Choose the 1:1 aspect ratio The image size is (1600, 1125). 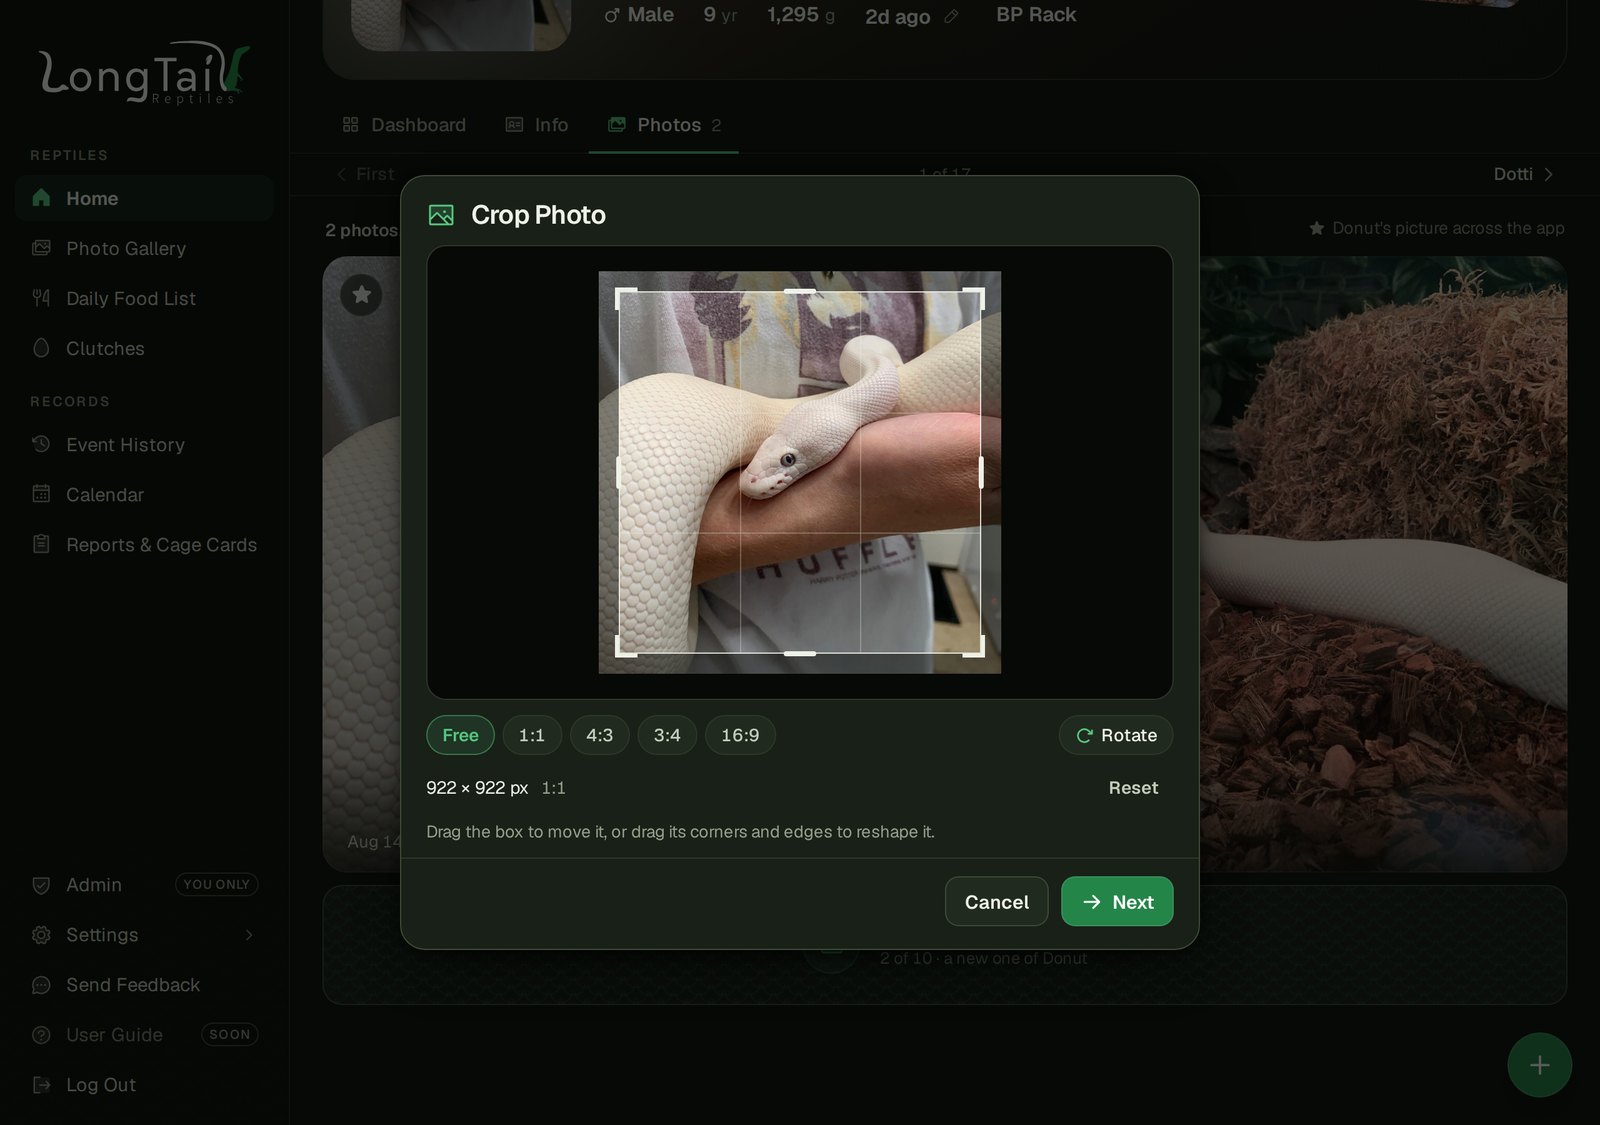tap(532, 735)
